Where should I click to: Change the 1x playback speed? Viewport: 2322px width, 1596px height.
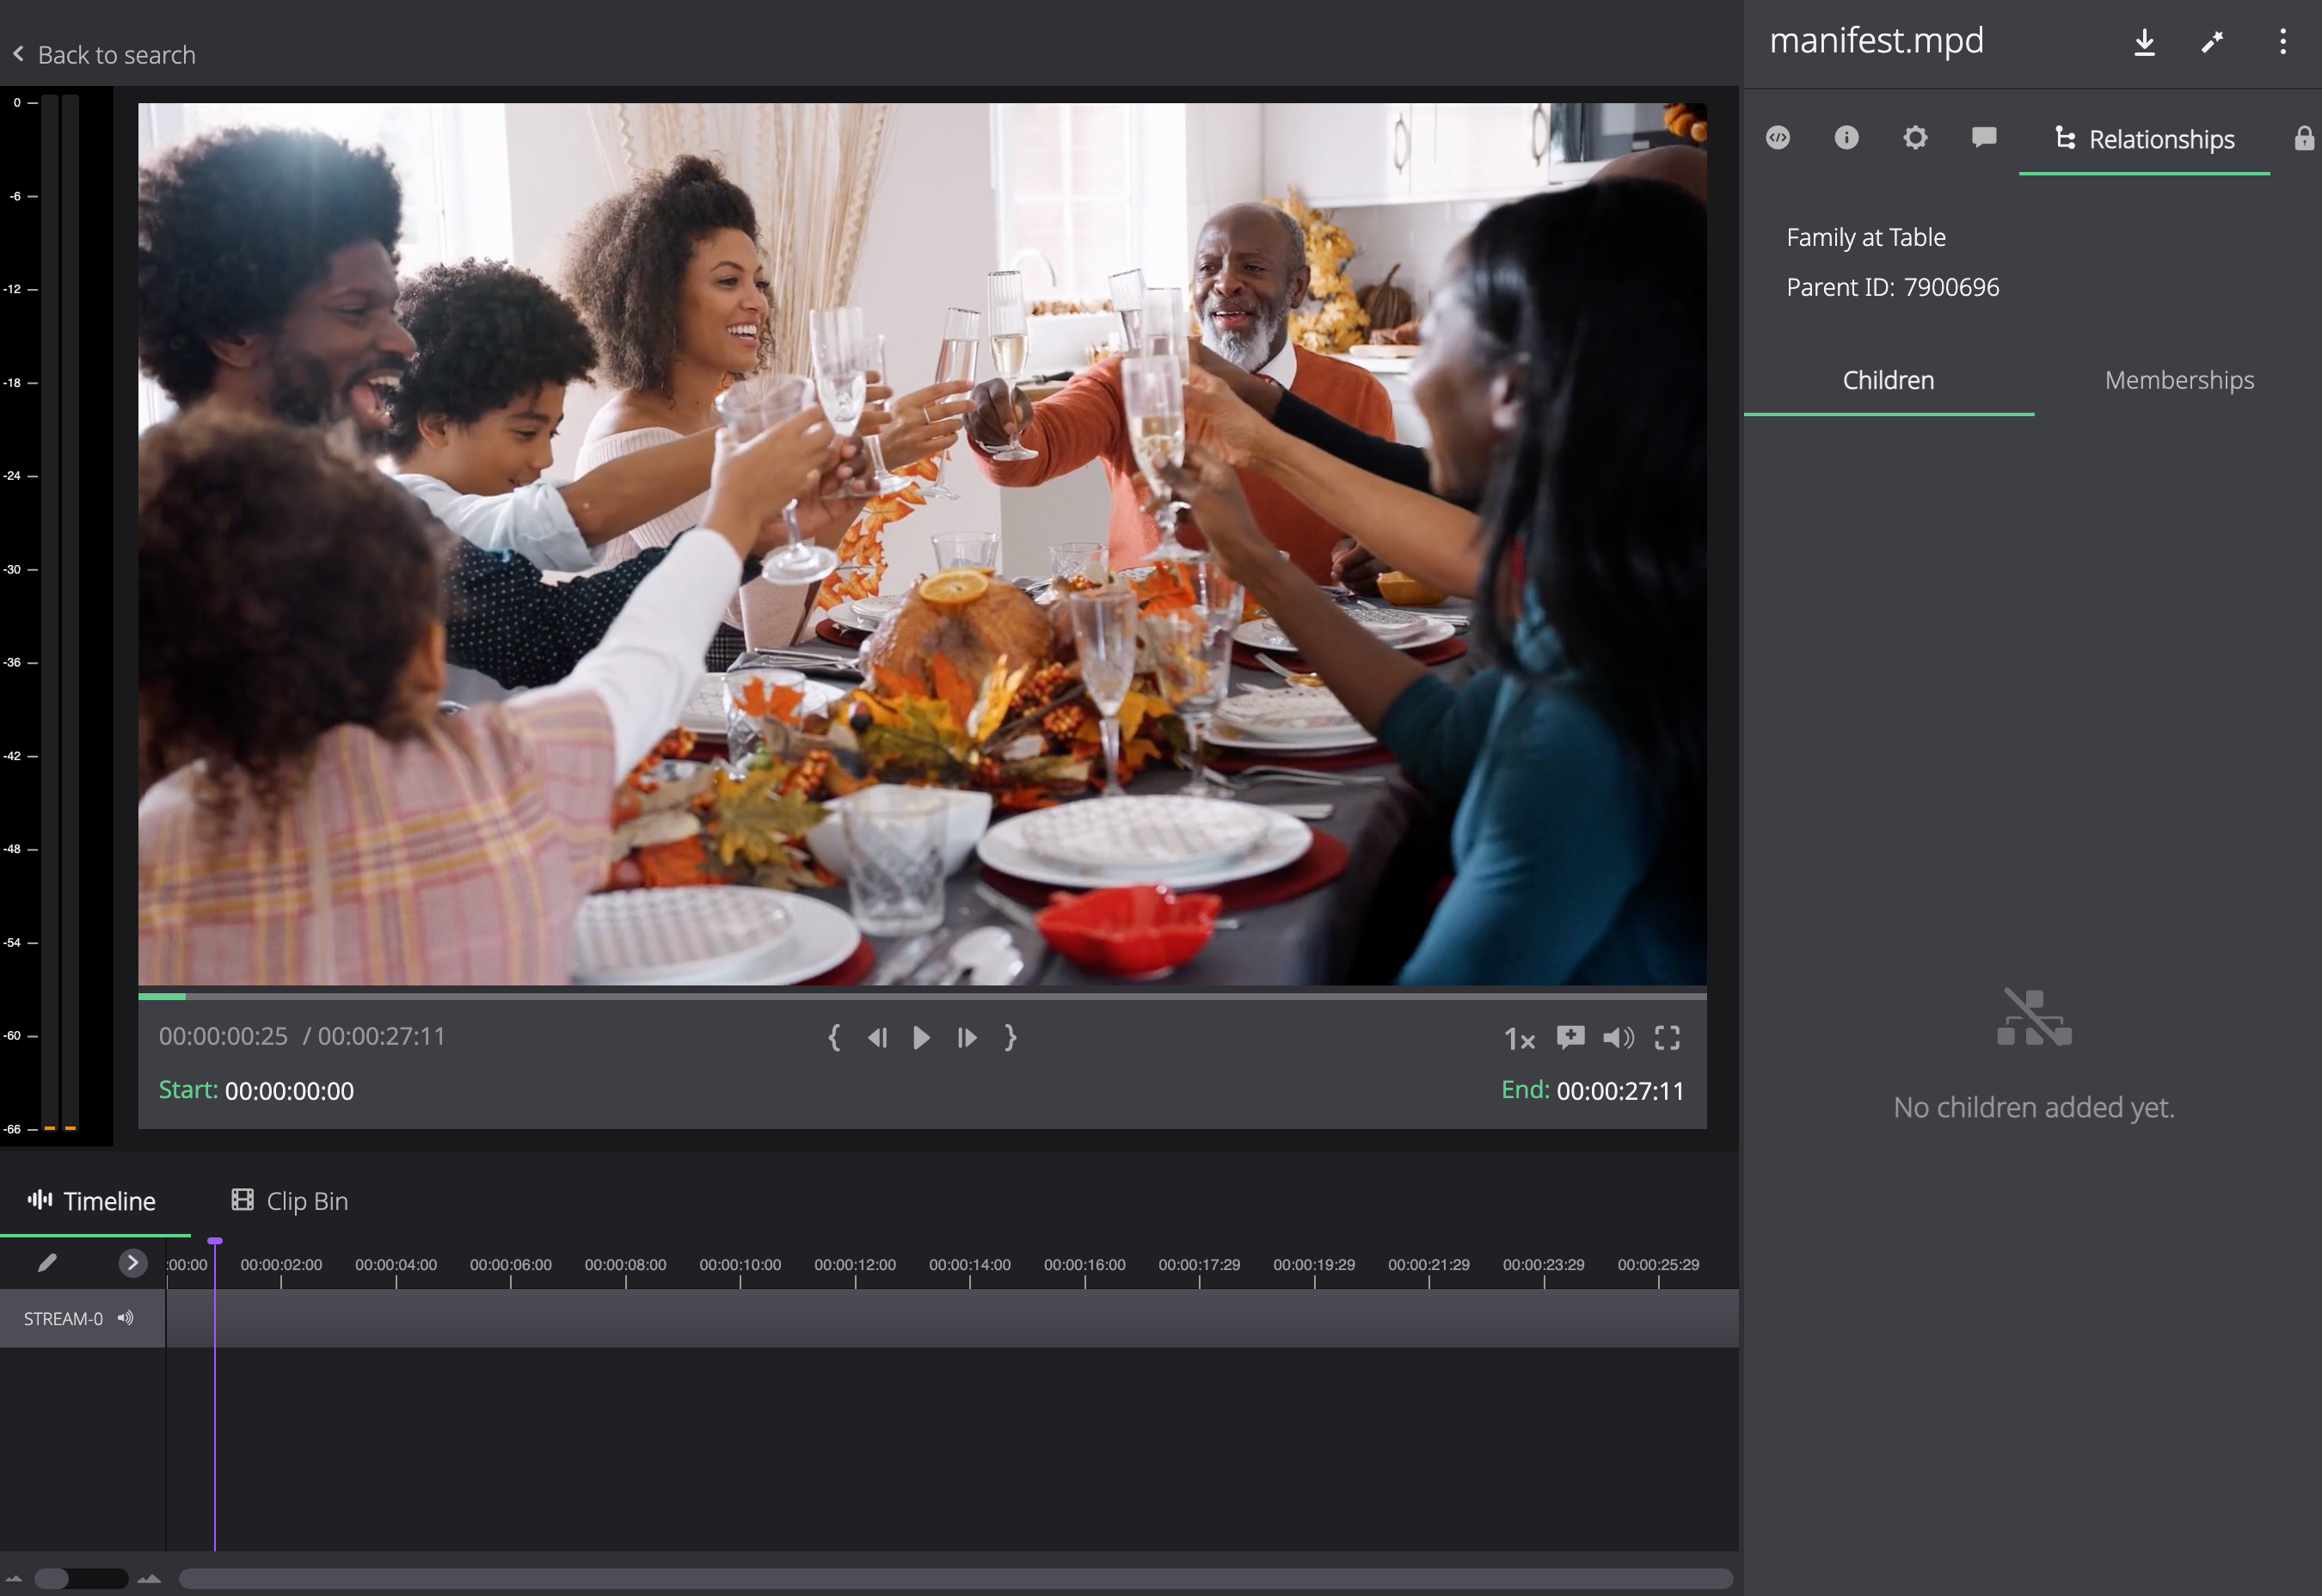[1519, 1039]
